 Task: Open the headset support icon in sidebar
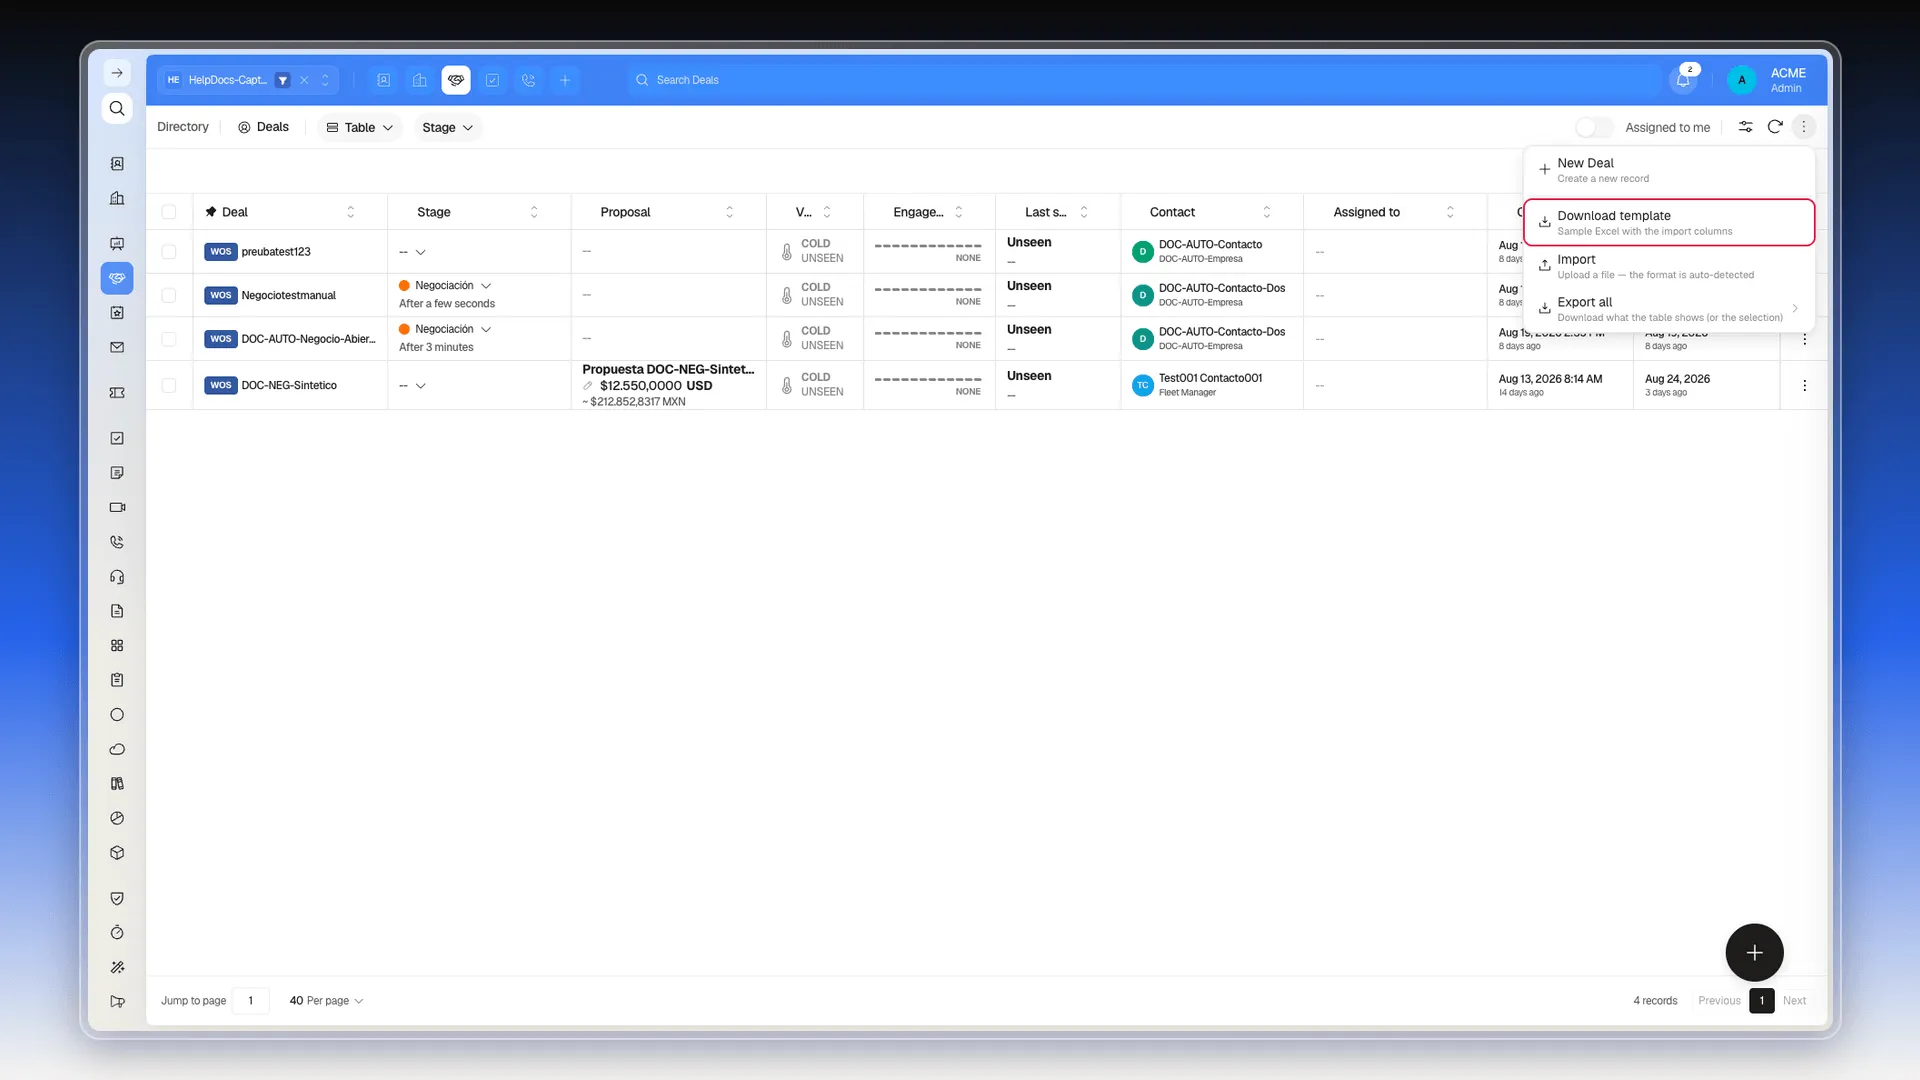[x=117, y=577]
